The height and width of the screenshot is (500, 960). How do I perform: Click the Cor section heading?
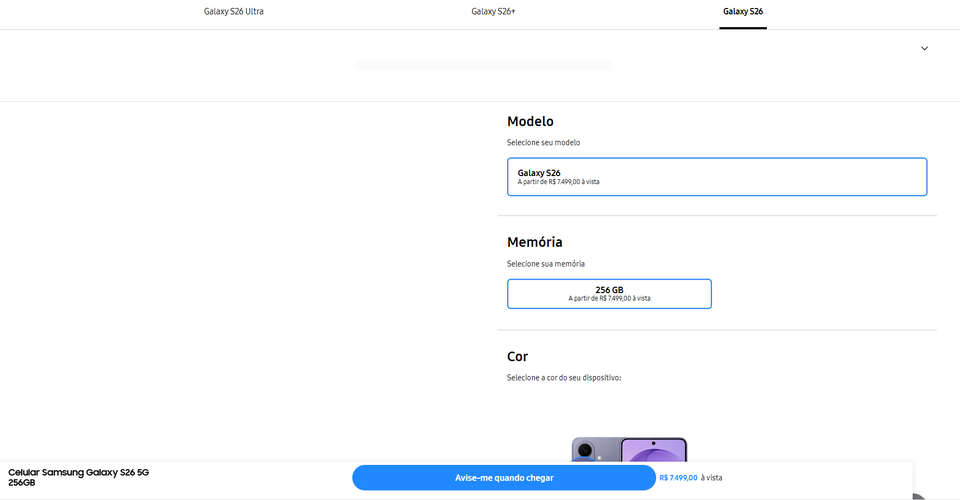point(517,356)
